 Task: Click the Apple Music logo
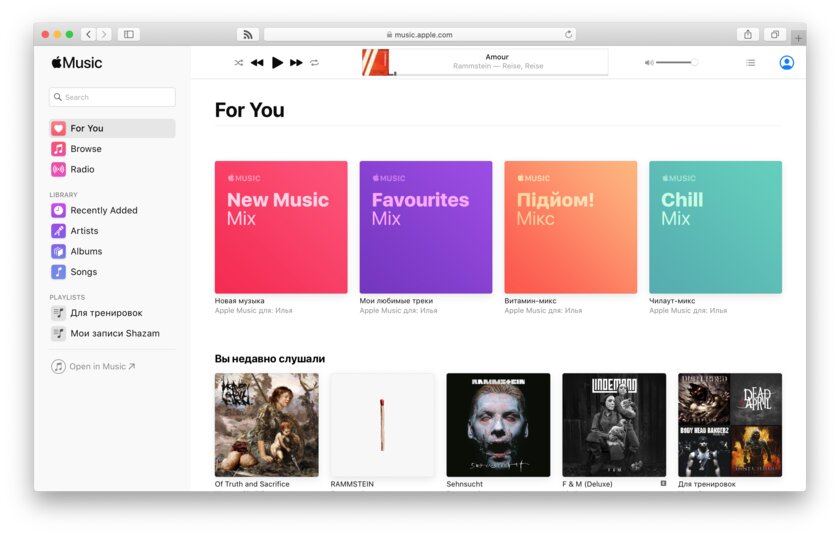click(x=77, y=63)
